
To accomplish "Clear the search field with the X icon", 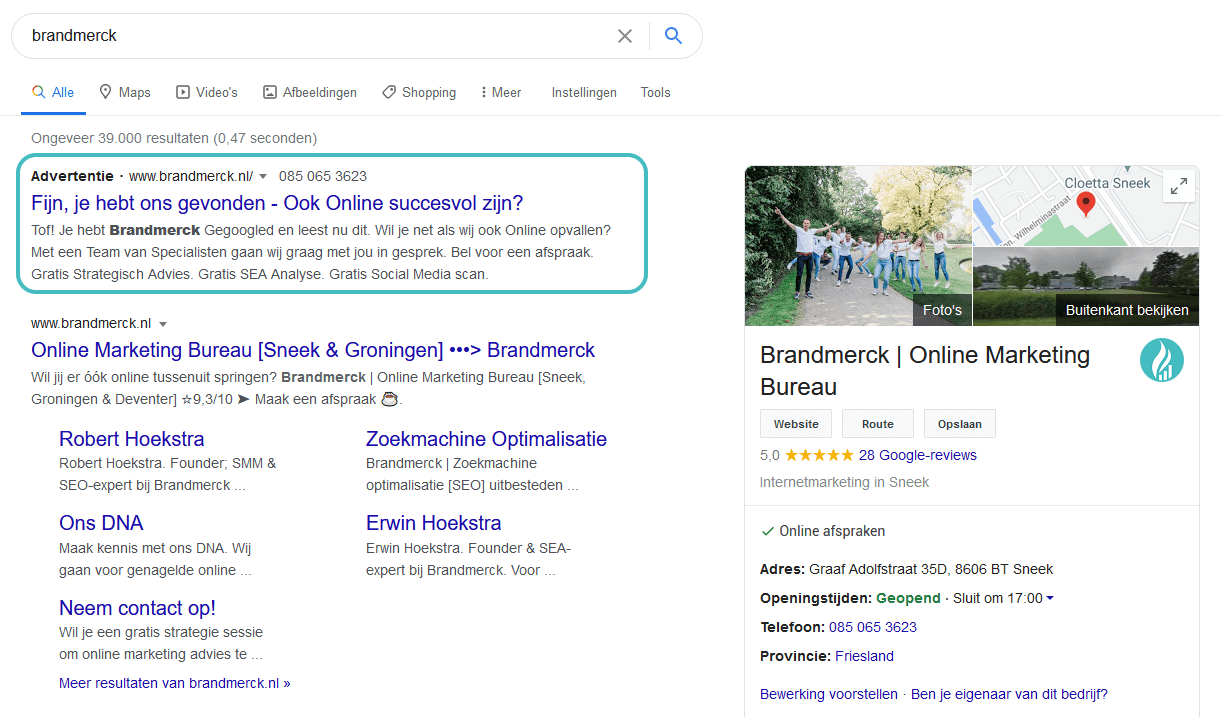I will point(625,35).
